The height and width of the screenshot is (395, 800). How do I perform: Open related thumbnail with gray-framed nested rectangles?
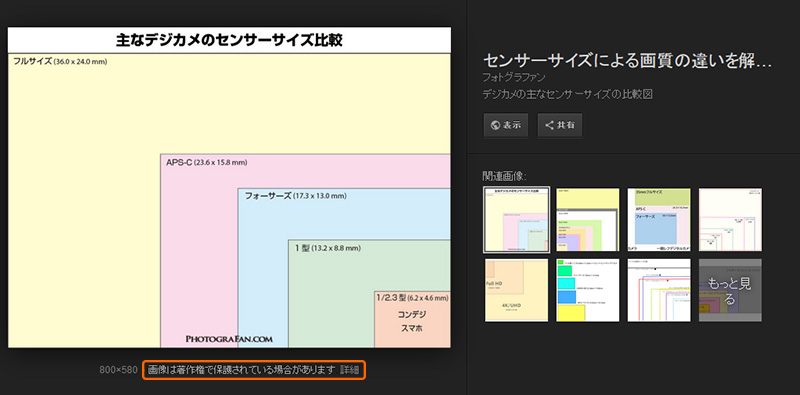[x=588, y=219]
